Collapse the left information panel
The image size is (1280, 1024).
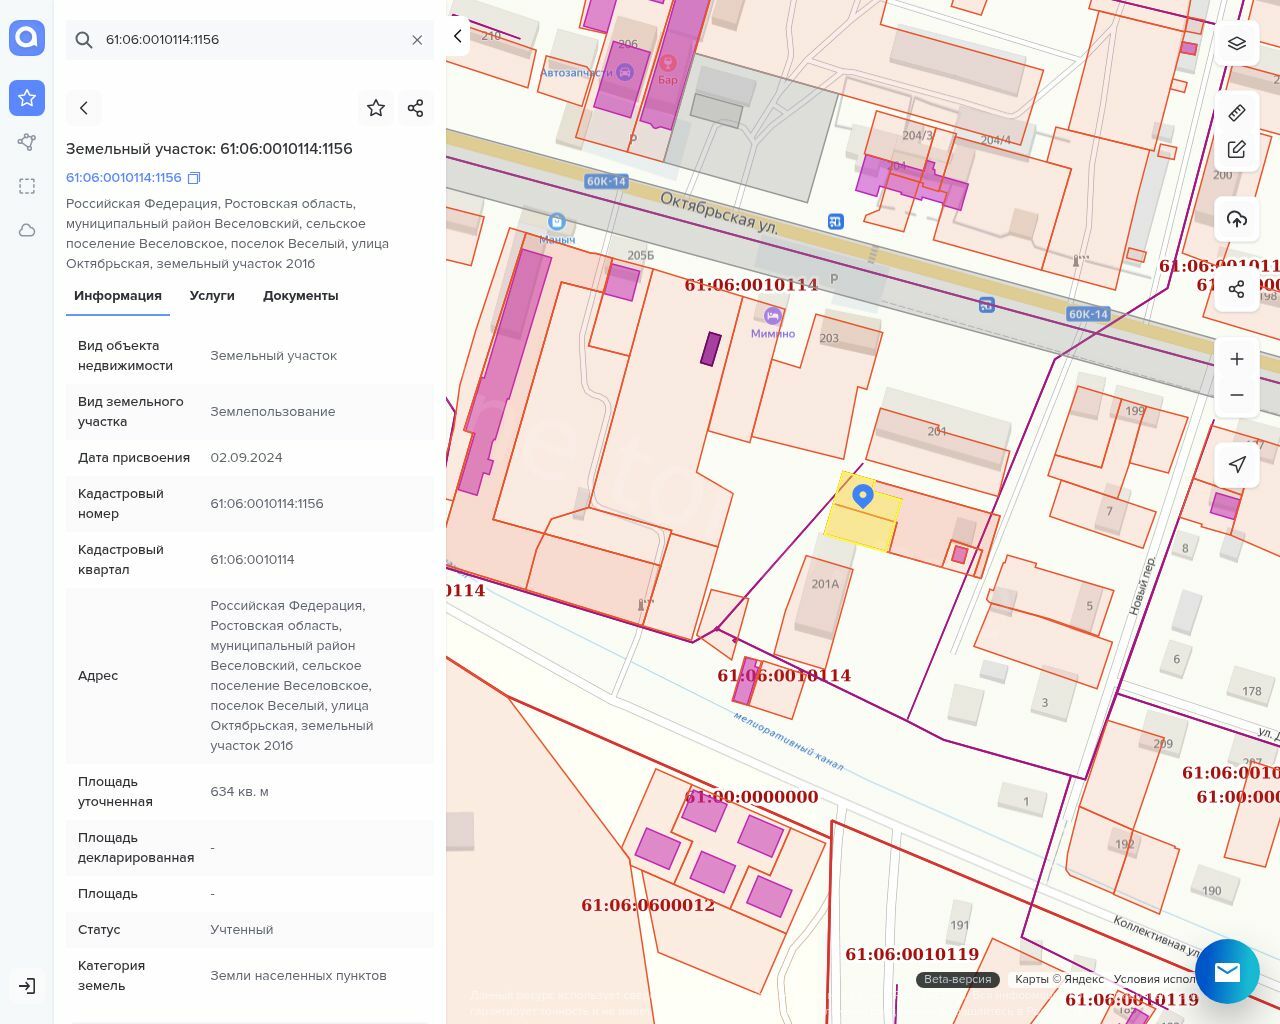click(x=458, y=36)
